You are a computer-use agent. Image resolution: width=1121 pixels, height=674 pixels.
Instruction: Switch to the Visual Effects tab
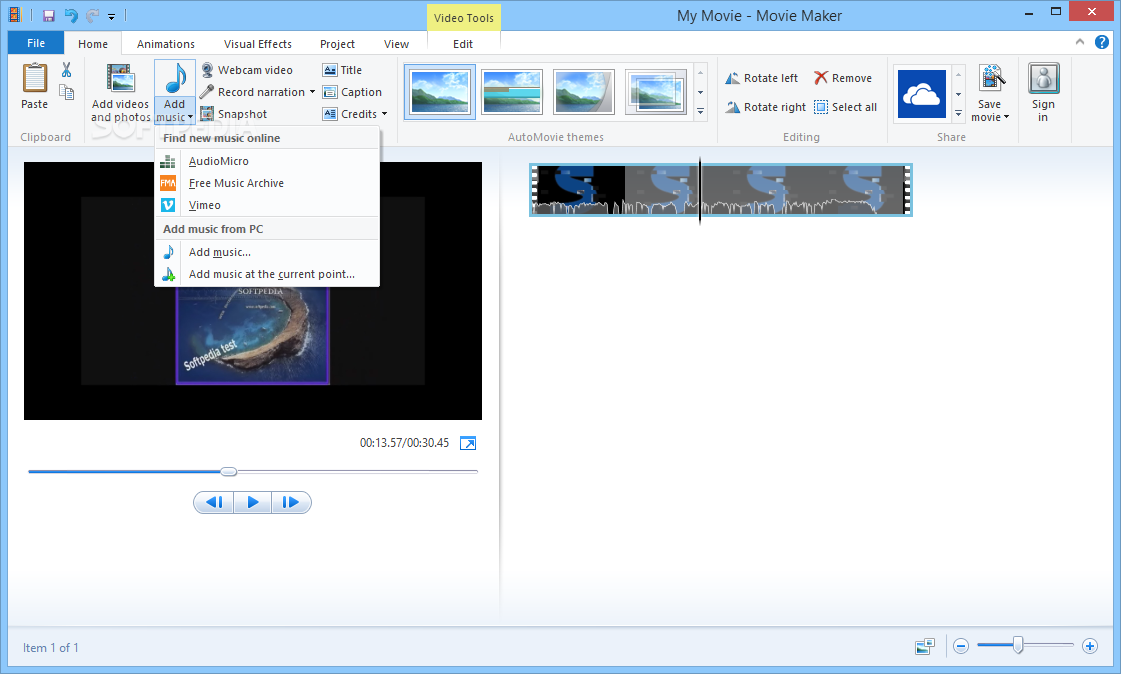[257, 44]
